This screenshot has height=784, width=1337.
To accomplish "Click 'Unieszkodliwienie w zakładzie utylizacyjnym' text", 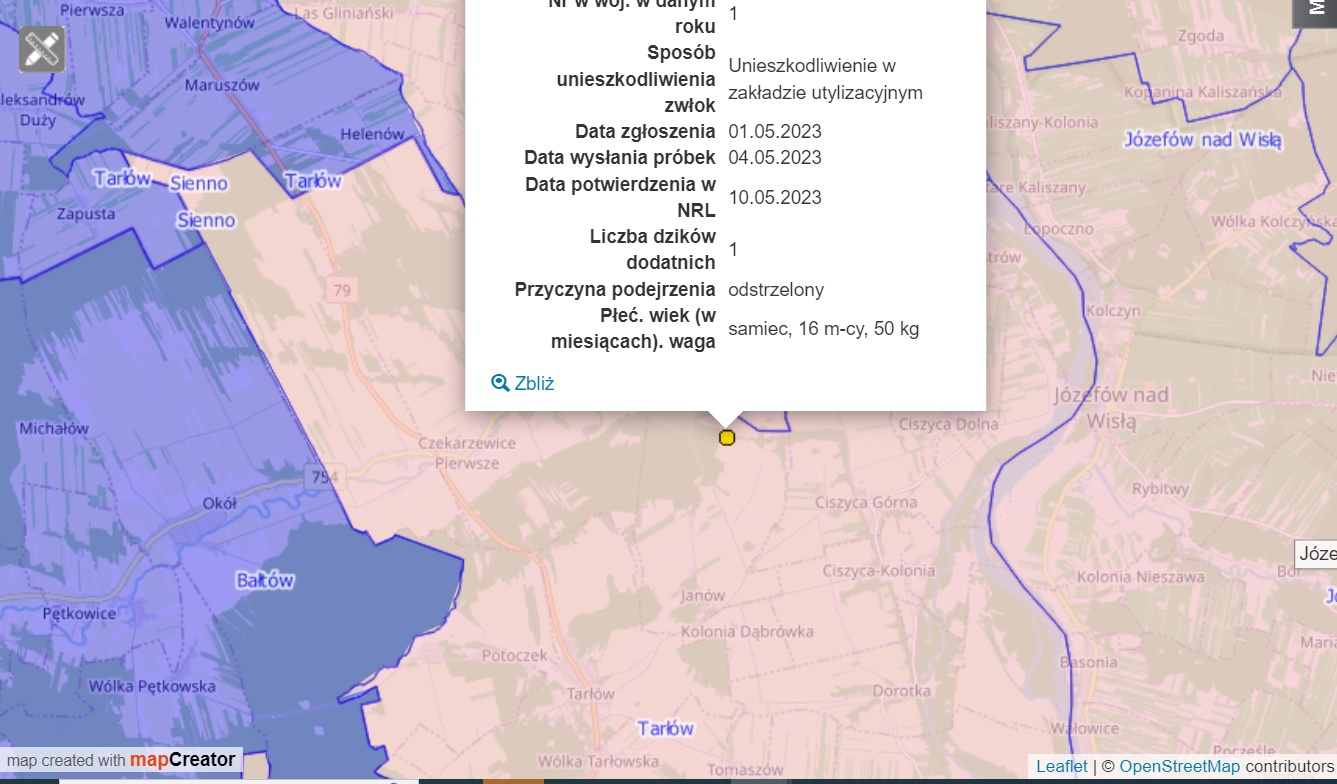I will 826,79.
